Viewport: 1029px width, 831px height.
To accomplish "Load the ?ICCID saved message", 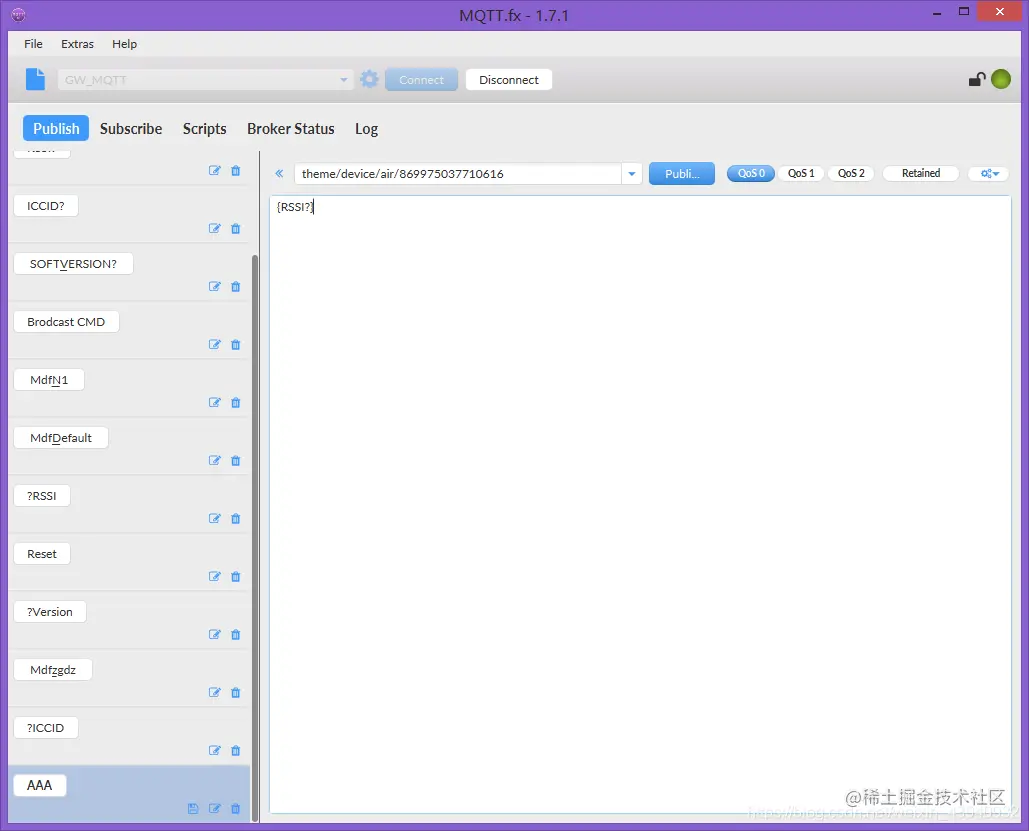I will coord(46,728).
